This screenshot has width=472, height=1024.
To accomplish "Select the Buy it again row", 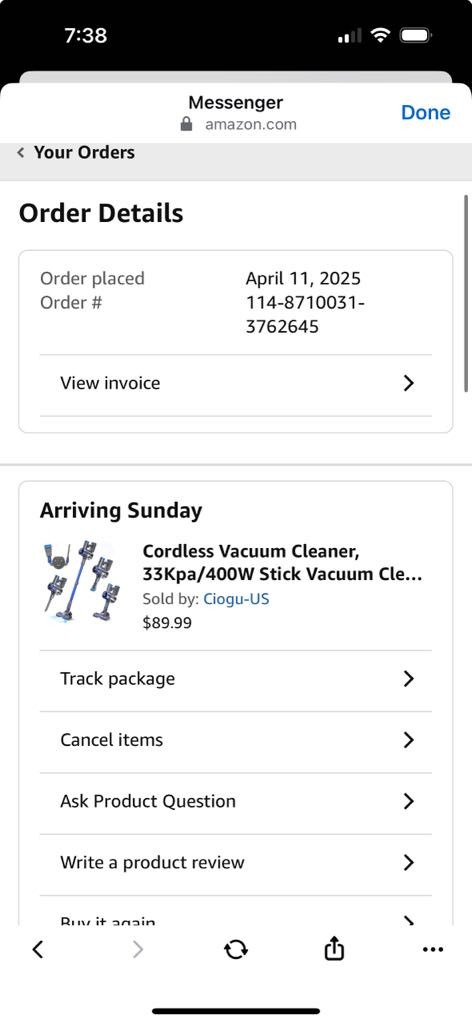I will pos(236,912).
